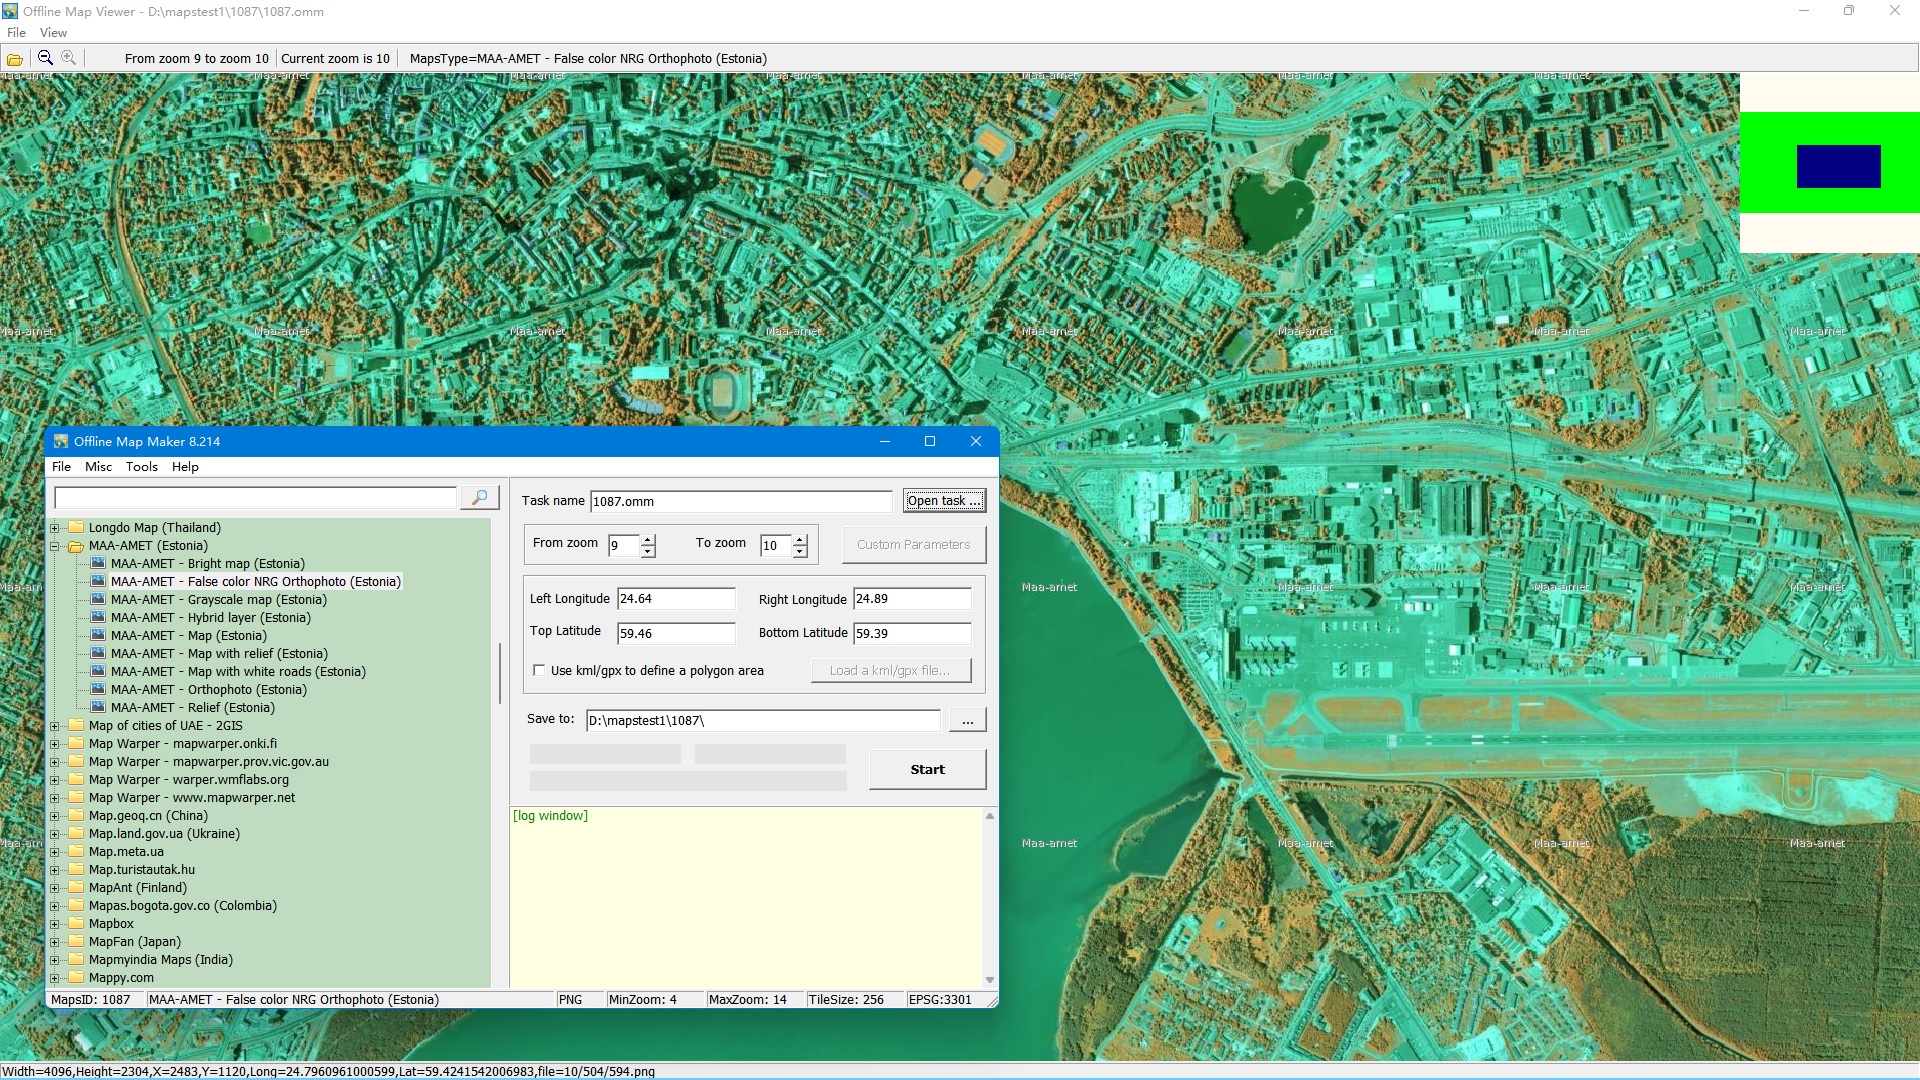Screen dimensions: 1920x1080
Task: Open Misc menu in Offline Map Maker
Action: (x=98, y=467)
